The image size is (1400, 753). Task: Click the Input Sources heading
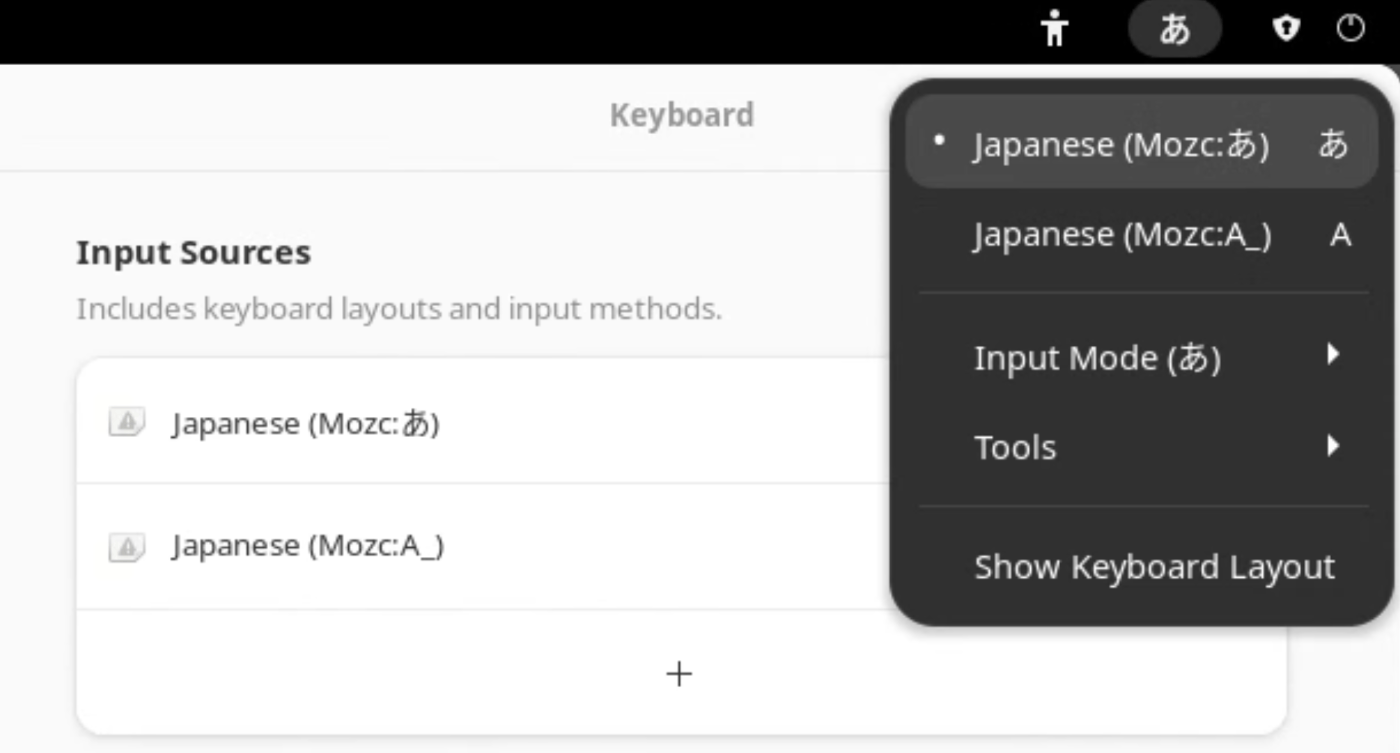tap(193, 252)
